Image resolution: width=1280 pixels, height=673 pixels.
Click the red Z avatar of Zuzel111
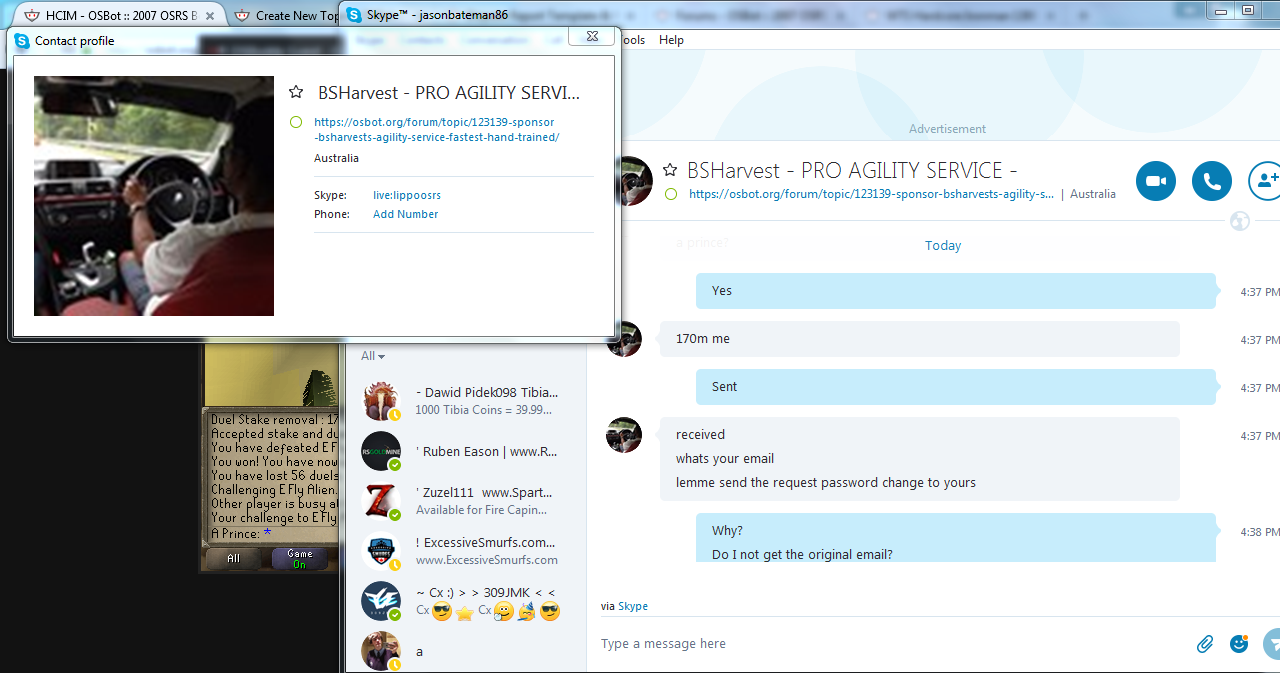point(381,501)
